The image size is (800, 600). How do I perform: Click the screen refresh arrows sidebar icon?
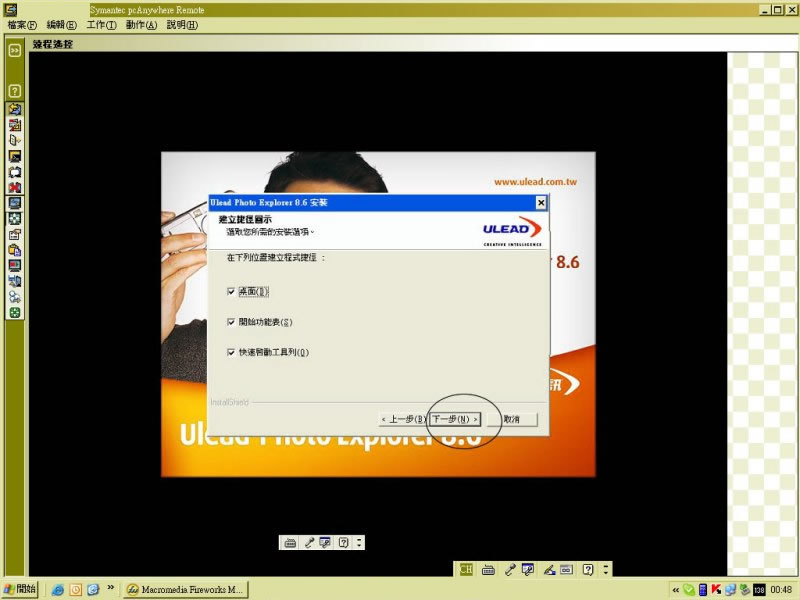[x=15, y=172]
